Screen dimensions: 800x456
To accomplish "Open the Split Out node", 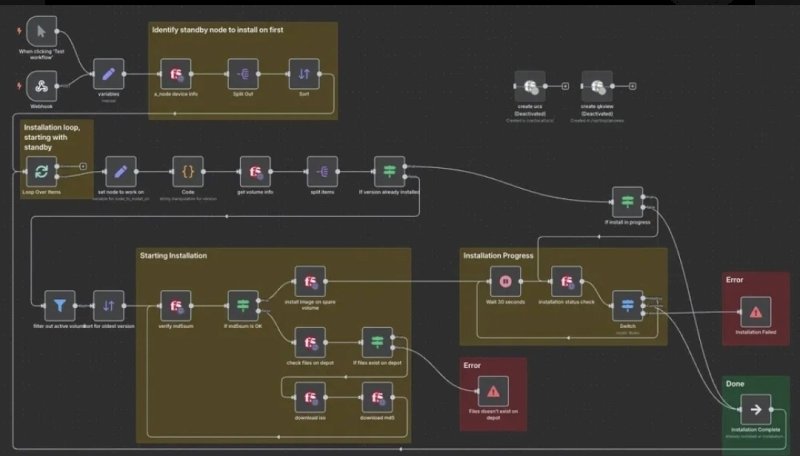I will tap(243, 74).
